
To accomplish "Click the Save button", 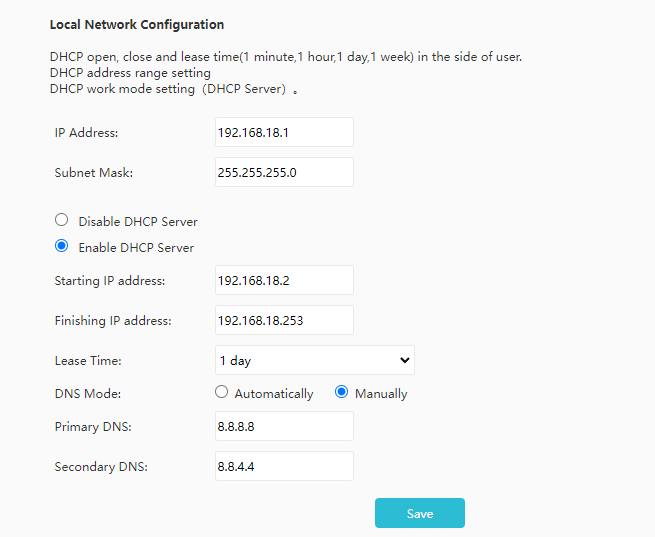I will point(420,513).
